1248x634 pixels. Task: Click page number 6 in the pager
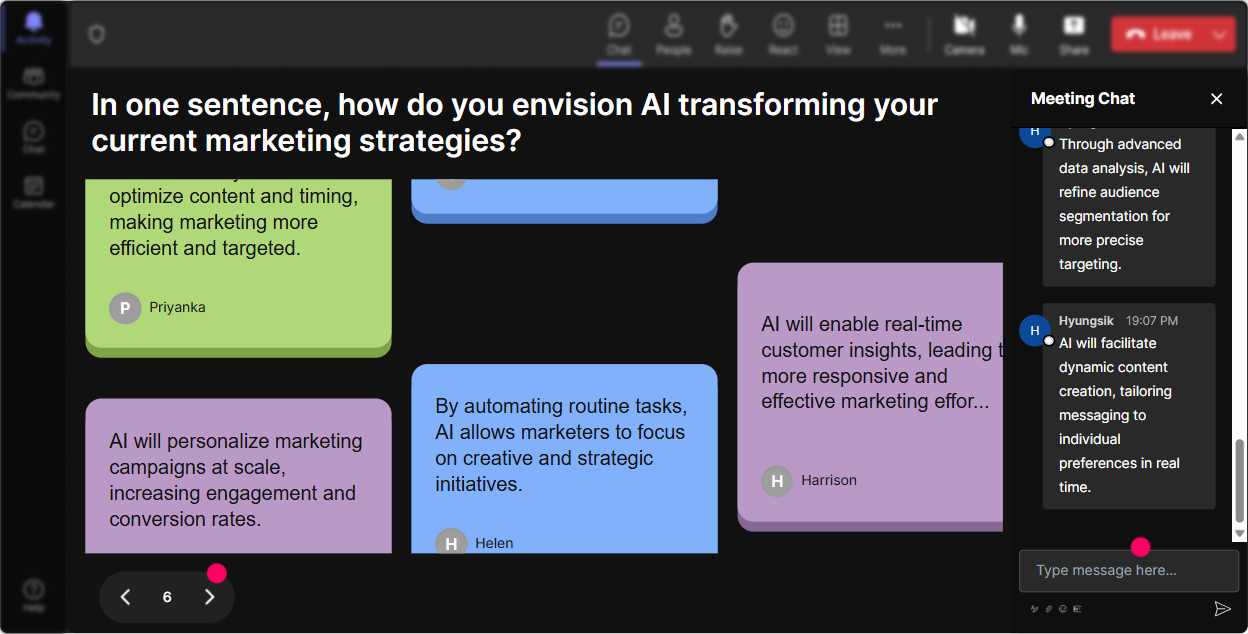(167, 597)
